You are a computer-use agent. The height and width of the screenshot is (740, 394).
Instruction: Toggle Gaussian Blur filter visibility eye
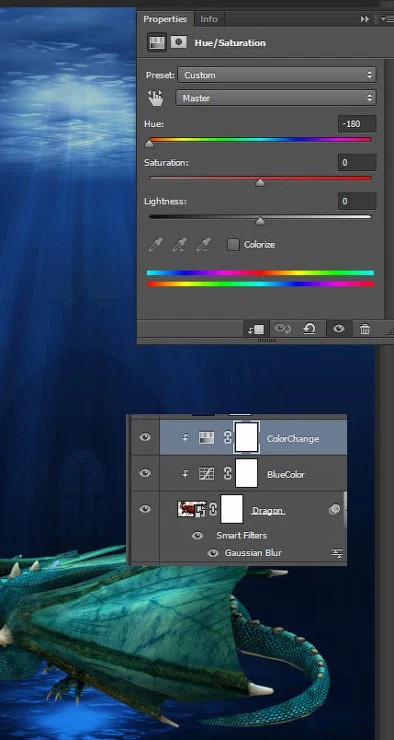click(213, 553)
